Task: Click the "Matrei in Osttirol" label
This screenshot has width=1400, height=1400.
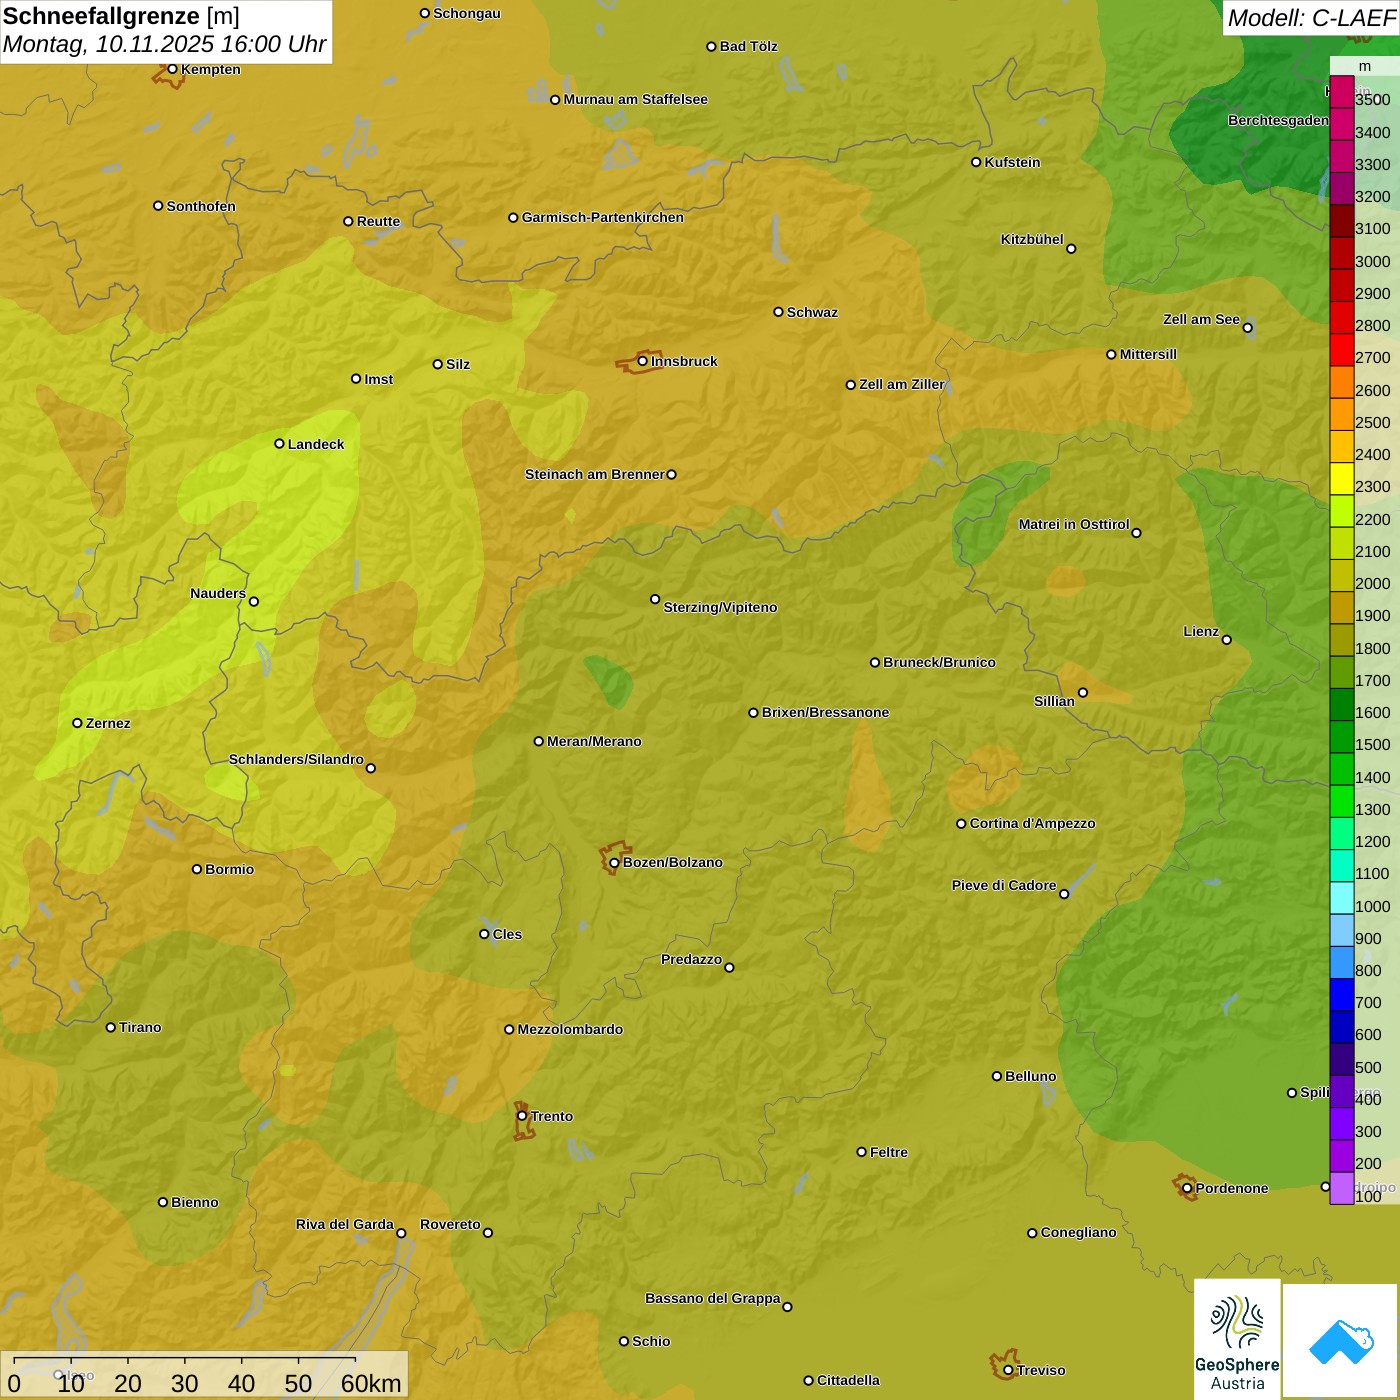Action: coord(1074,524)
